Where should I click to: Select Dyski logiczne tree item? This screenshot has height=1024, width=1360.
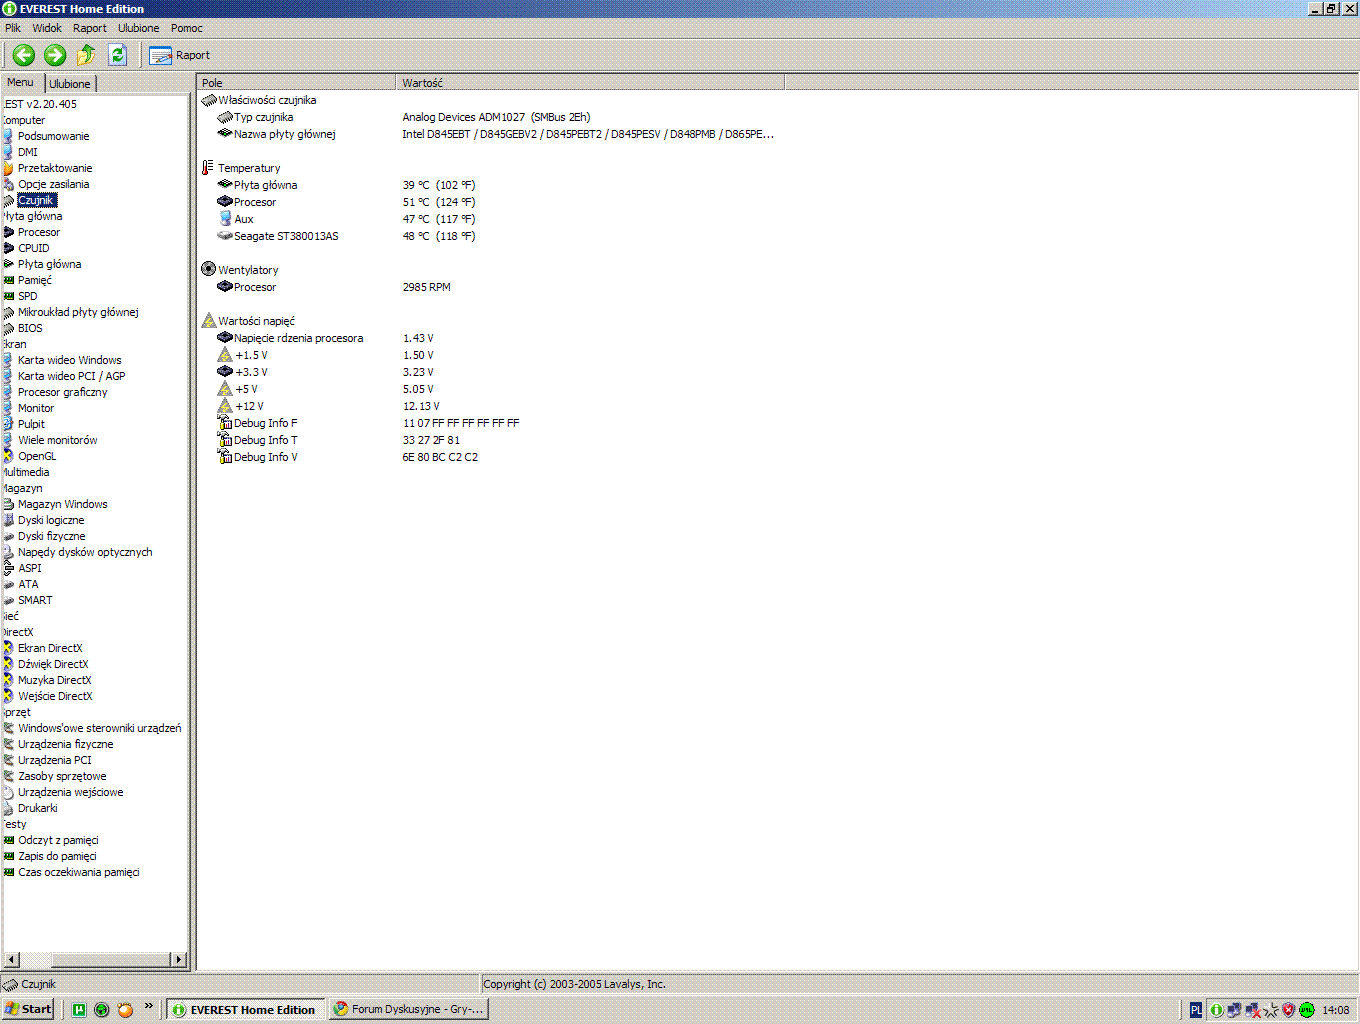pos(51,520)
